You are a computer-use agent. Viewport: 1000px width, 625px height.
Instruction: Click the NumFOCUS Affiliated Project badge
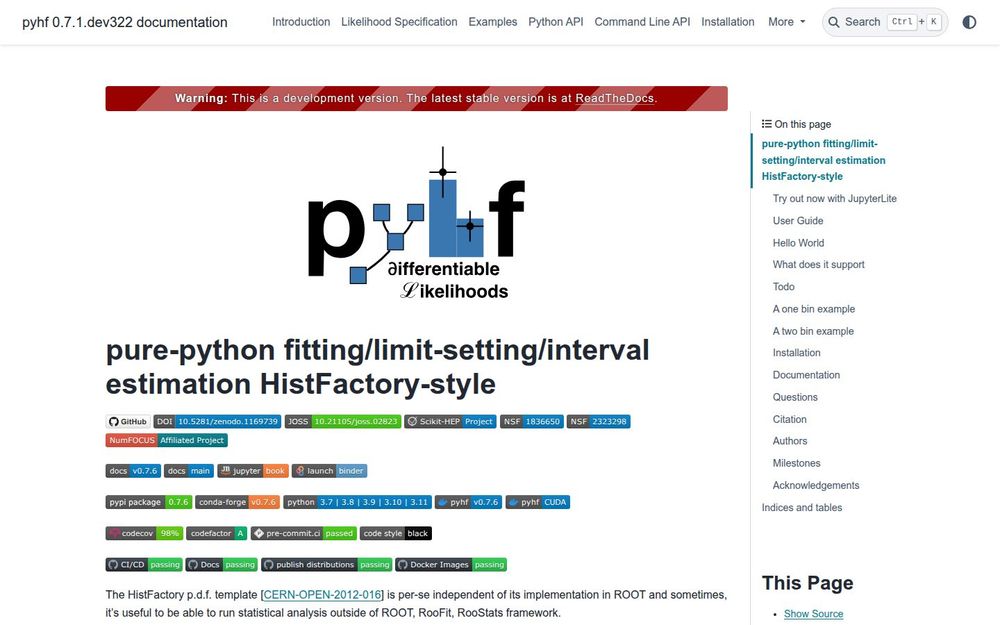165,439
